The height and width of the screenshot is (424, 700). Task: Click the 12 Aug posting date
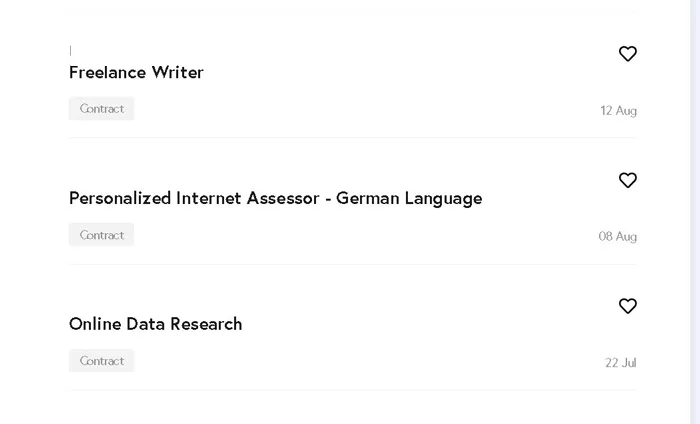(x=618, y=111)
